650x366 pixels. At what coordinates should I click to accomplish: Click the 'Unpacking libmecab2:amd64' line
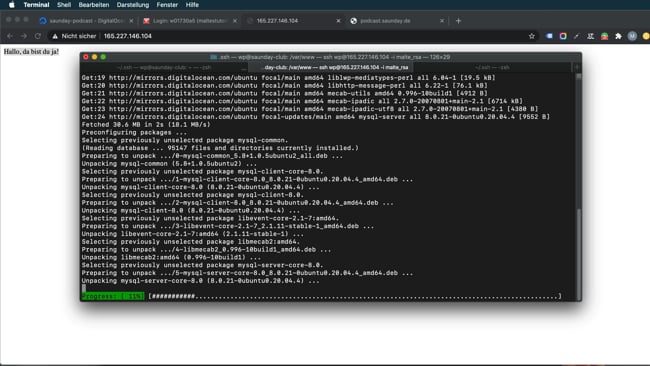click(171, 257)
